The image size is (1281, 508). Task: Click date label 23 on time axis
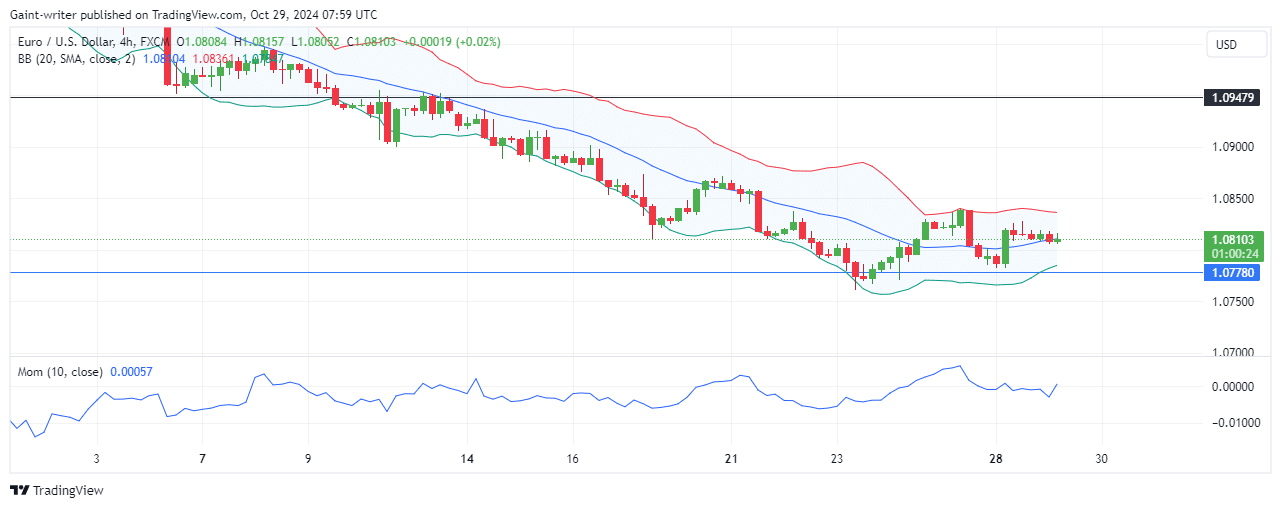coord(836,459)
